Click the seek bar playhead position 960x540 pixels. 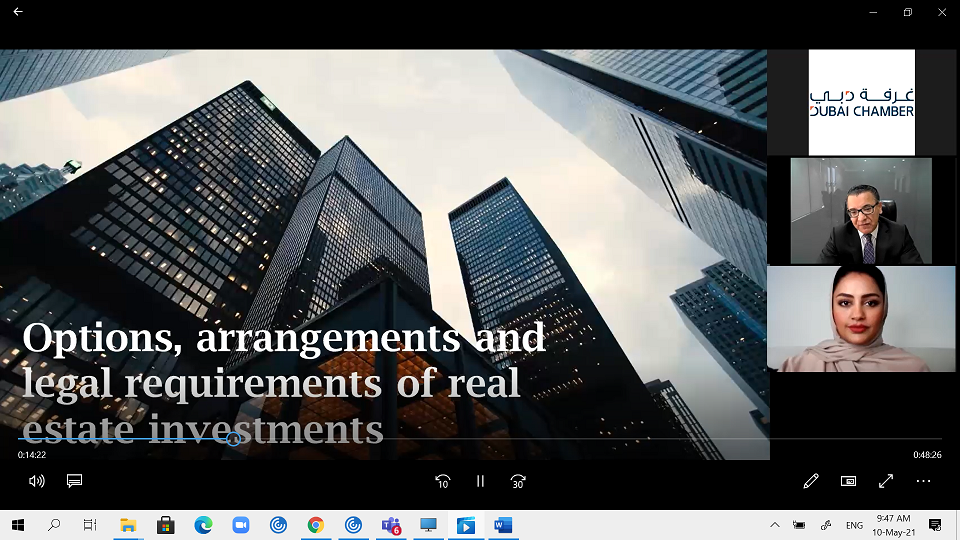pyautogui.click(x=233, y=439)
